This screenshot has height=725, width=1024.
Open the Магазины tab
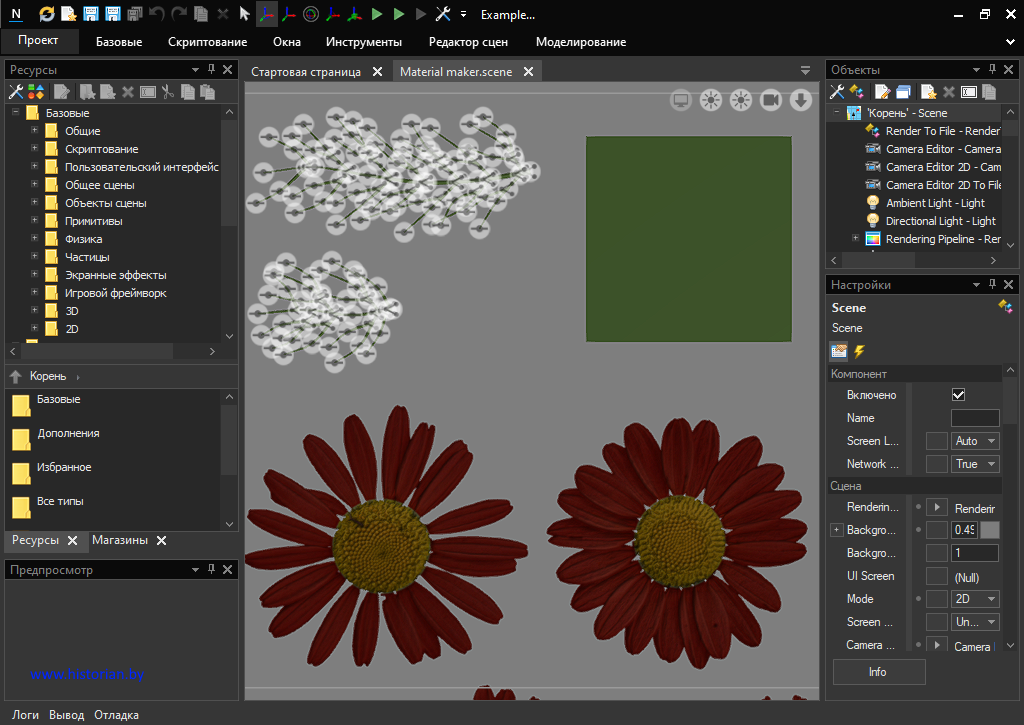(x=119, y=540)
